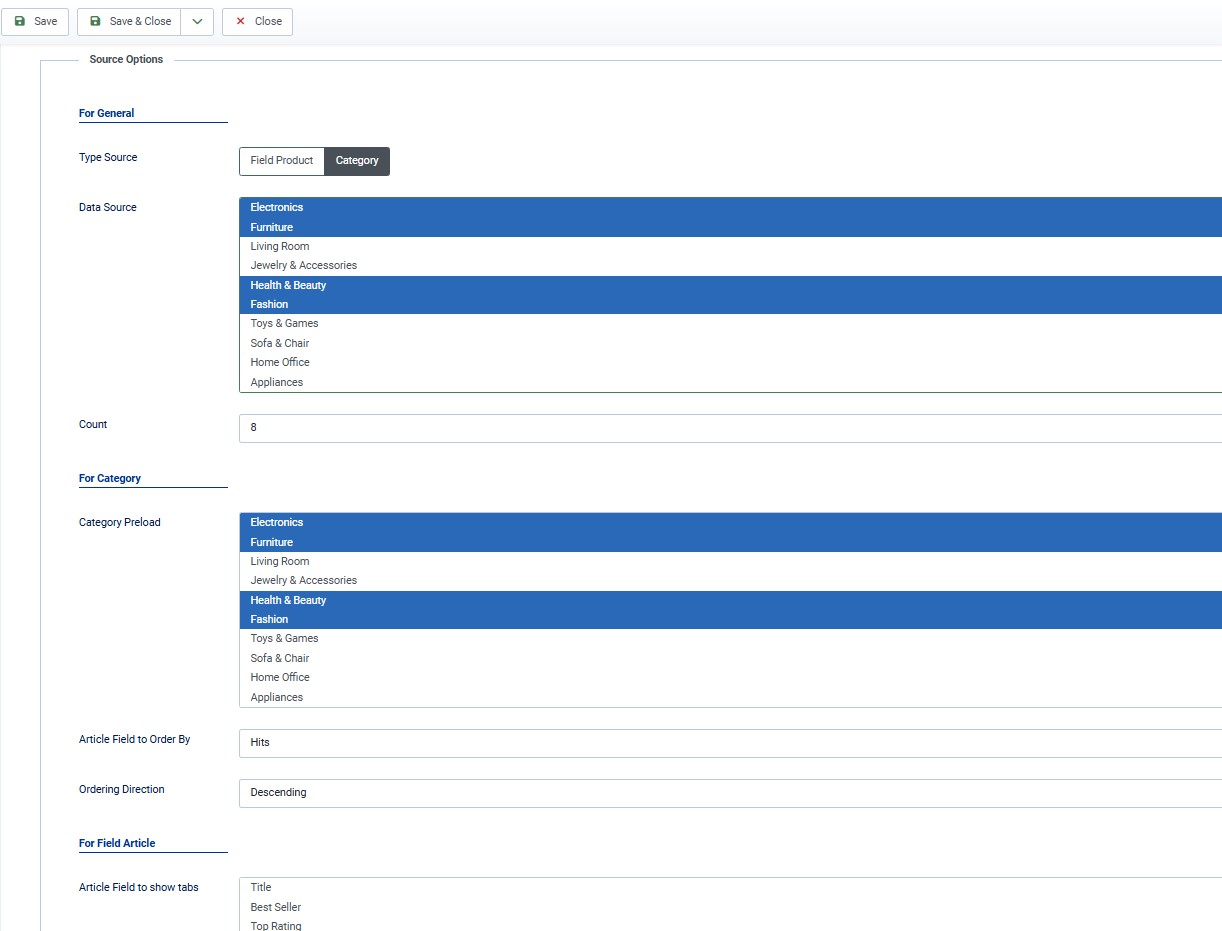
Task: Select Toys & Games in Data Source
Action: tap(284, 324)
